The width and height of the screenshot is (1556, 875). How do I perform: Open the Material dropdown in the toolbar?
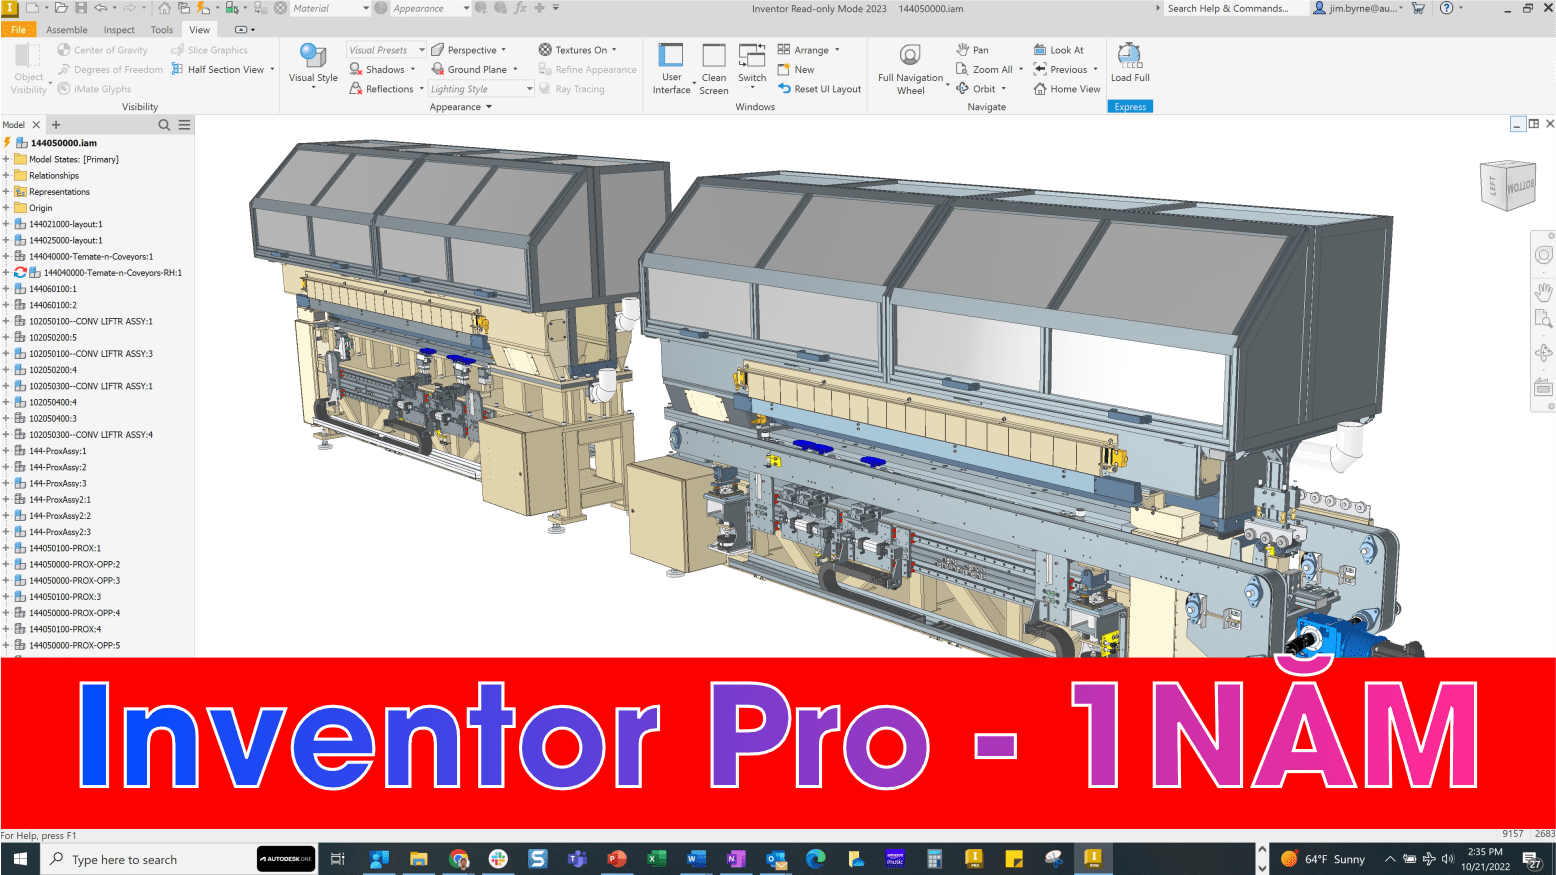330,8
